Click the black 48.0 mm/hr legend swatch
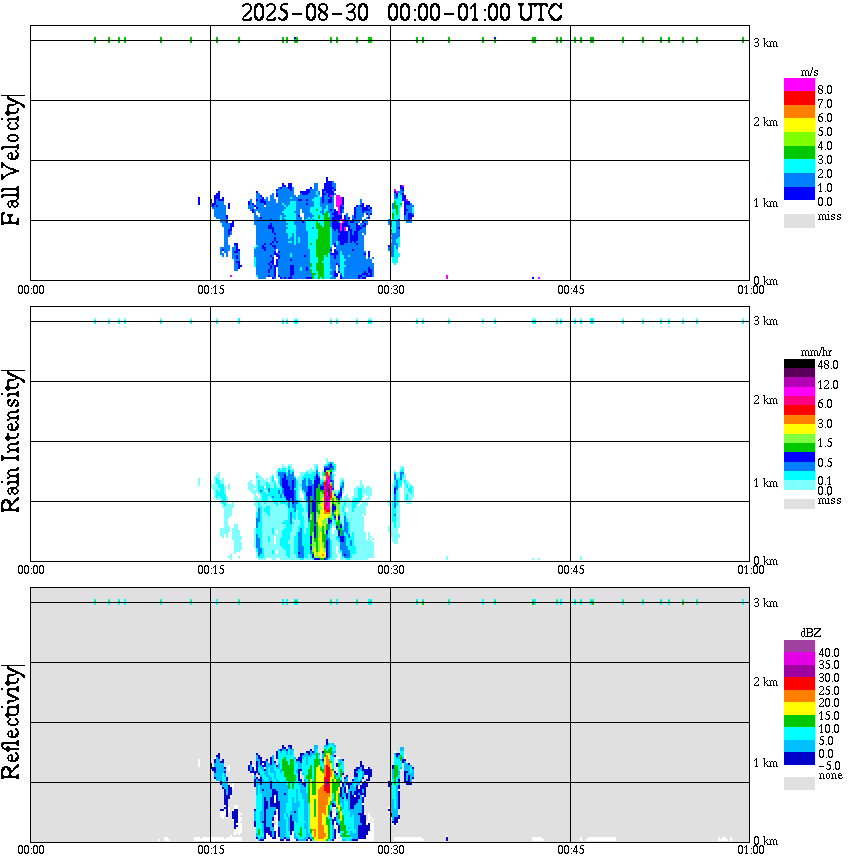Screen dimensions: 850x868 pyautogui.click(x=799, y=364)
